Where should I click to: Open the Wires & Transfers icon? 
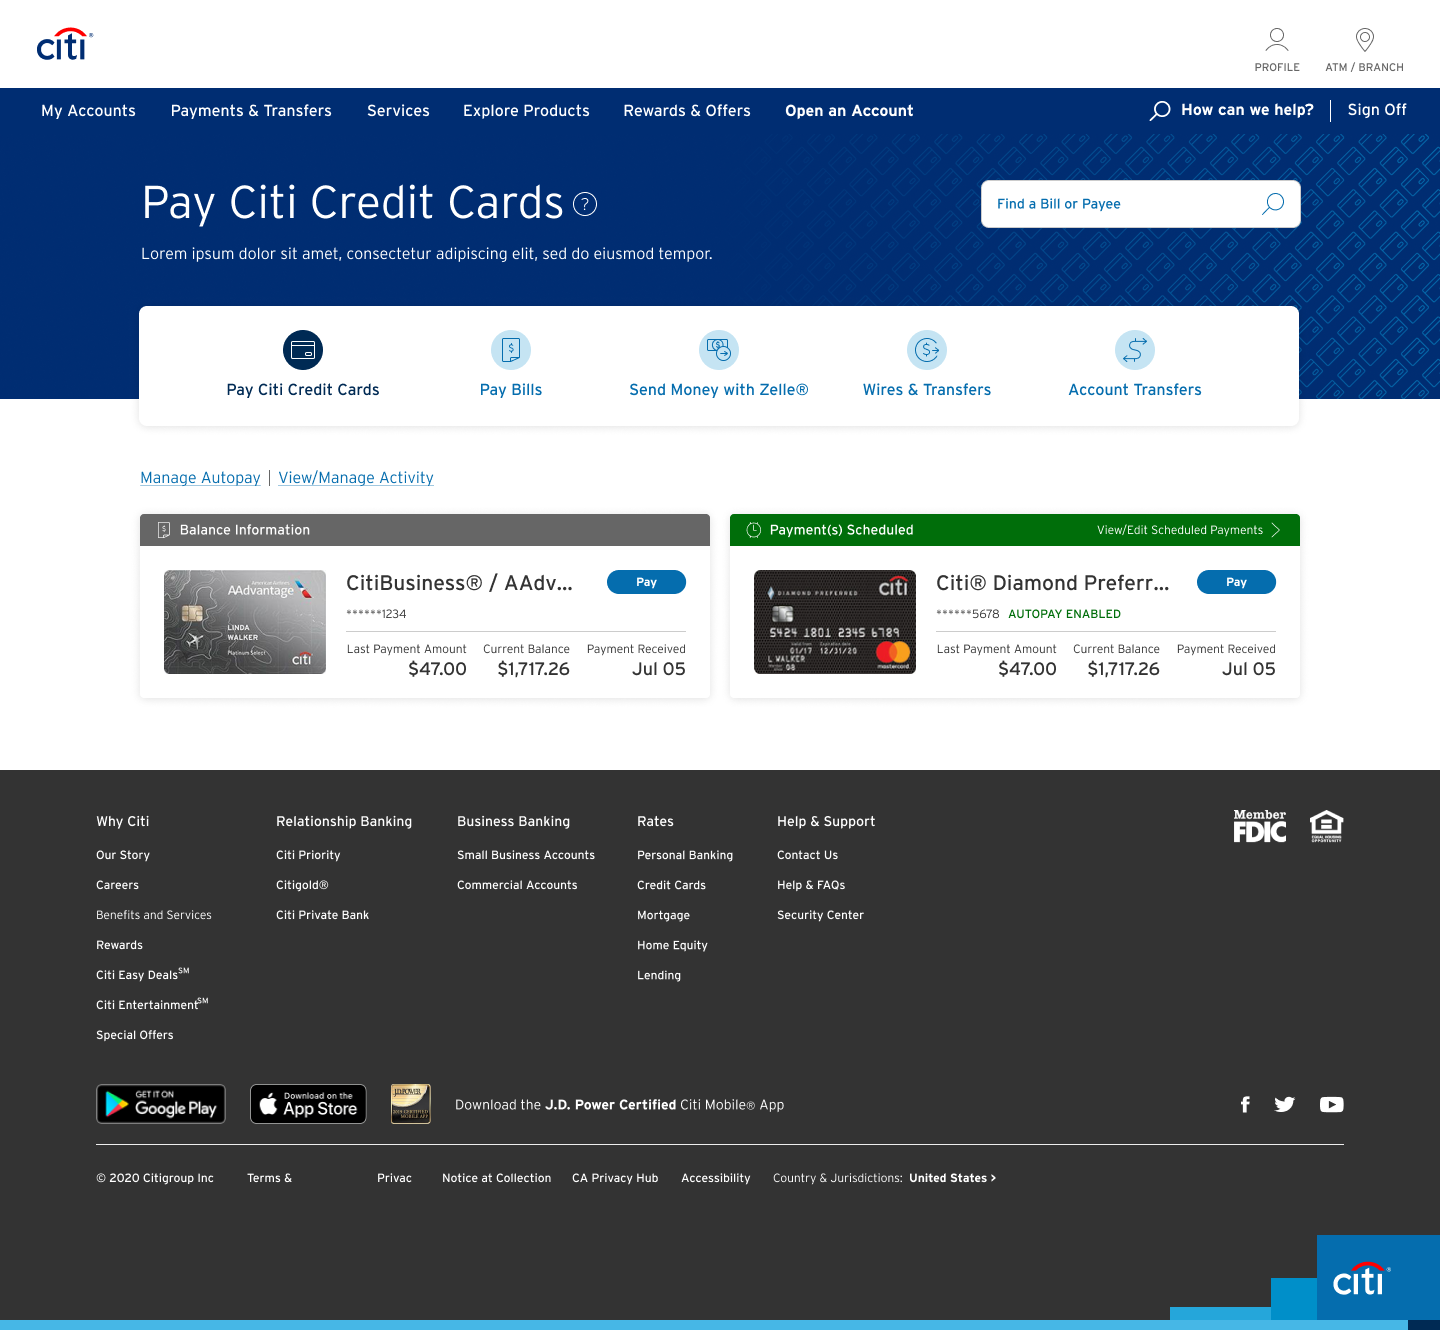pyautogui.click(x=927, y=350)
